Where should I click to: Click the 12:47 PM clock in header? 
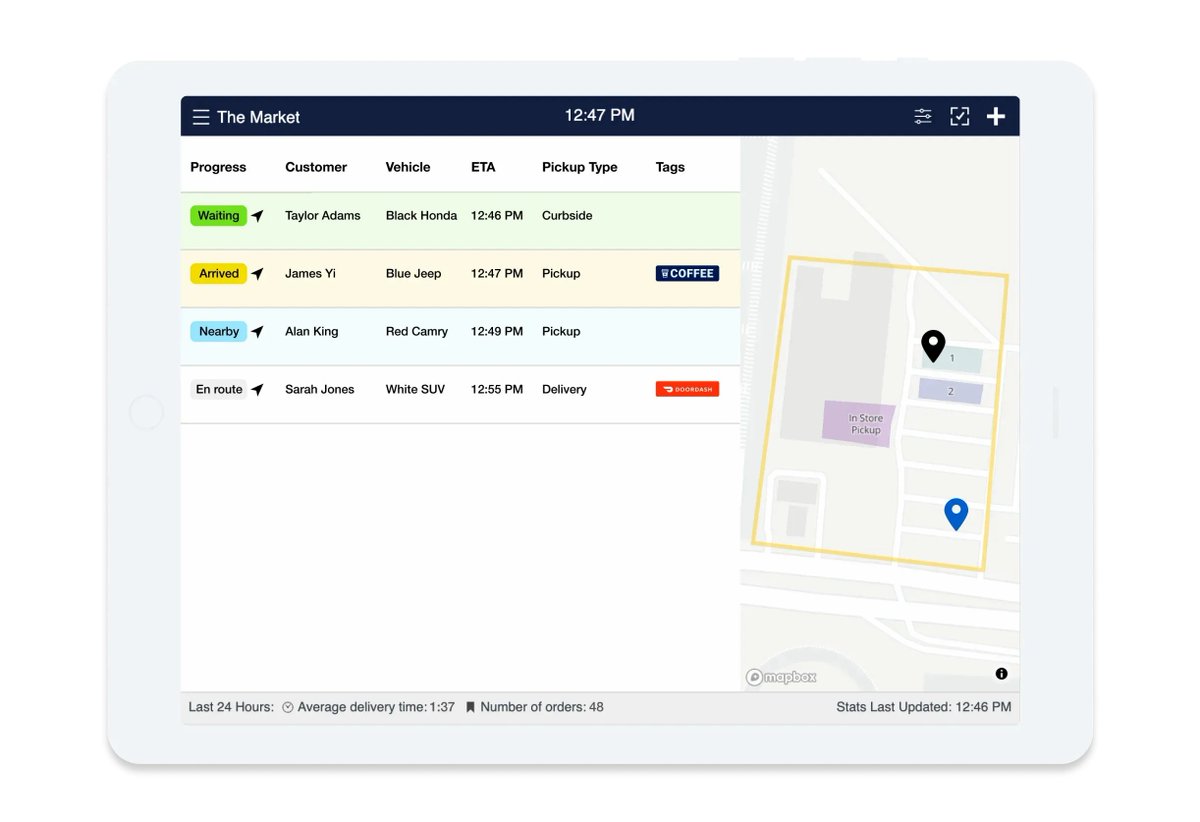600,116
